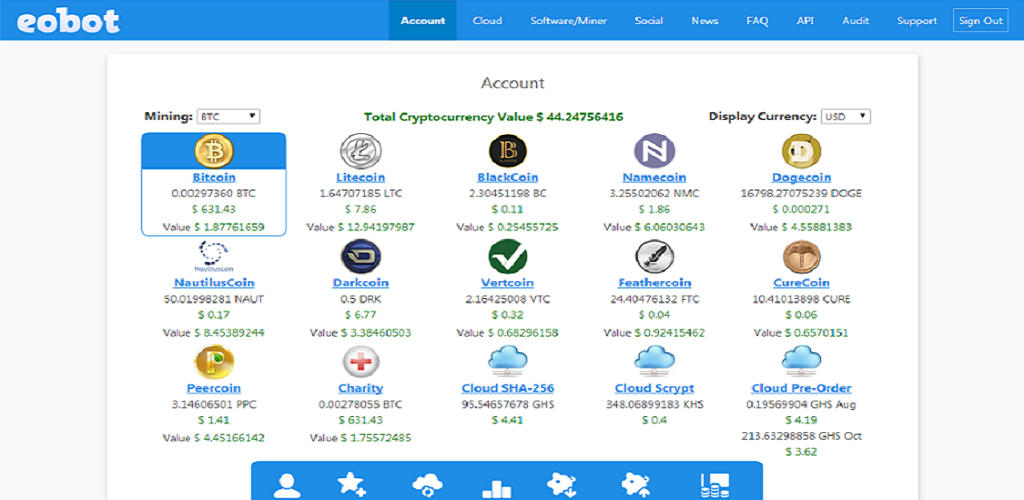Select the Account tab in navigation
The width and height of the screenshot is (1024, 500).
423,20
